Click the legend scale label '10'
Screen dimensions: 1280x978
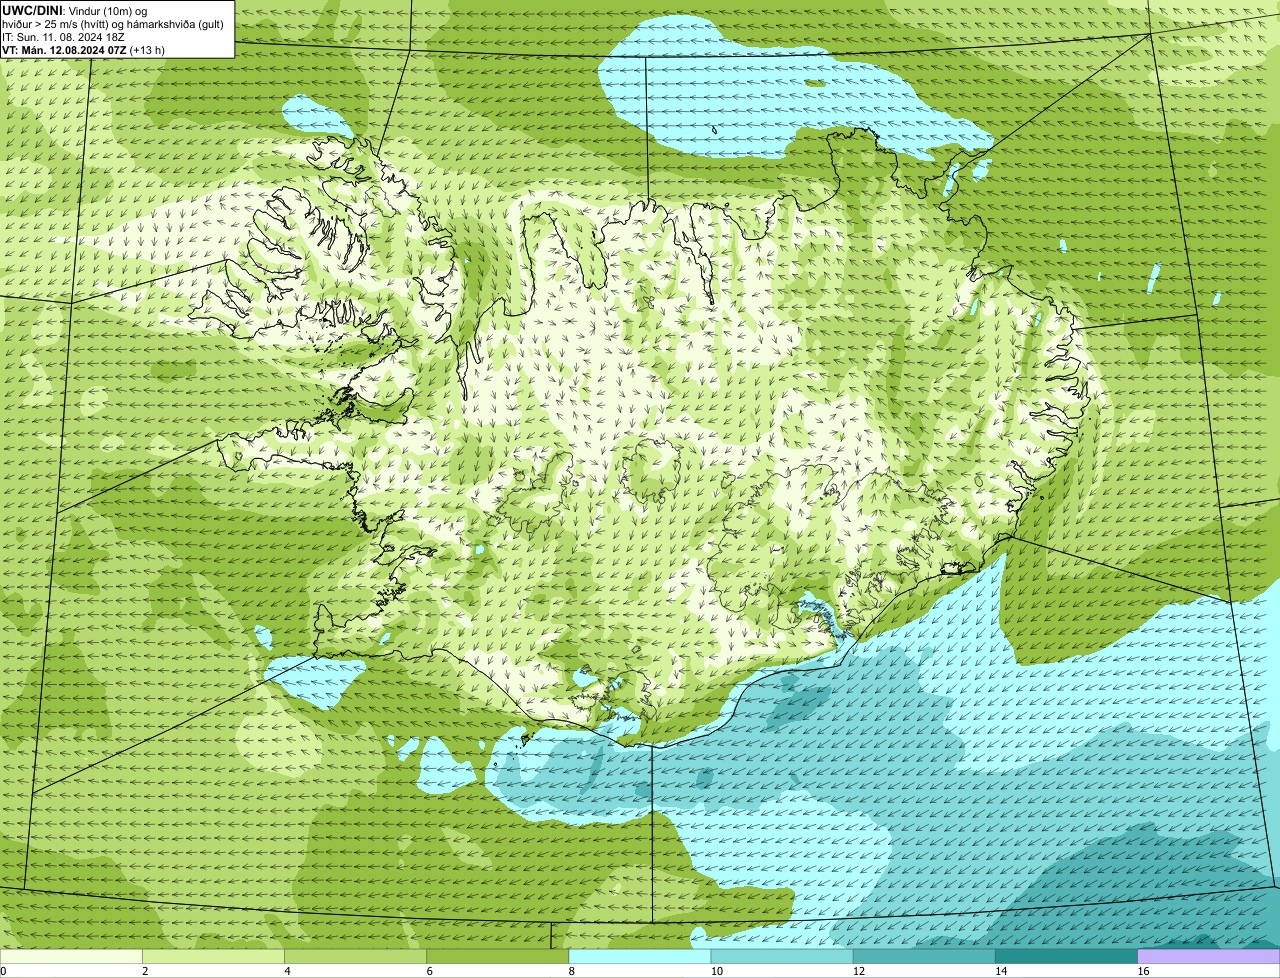pos(717,971)
